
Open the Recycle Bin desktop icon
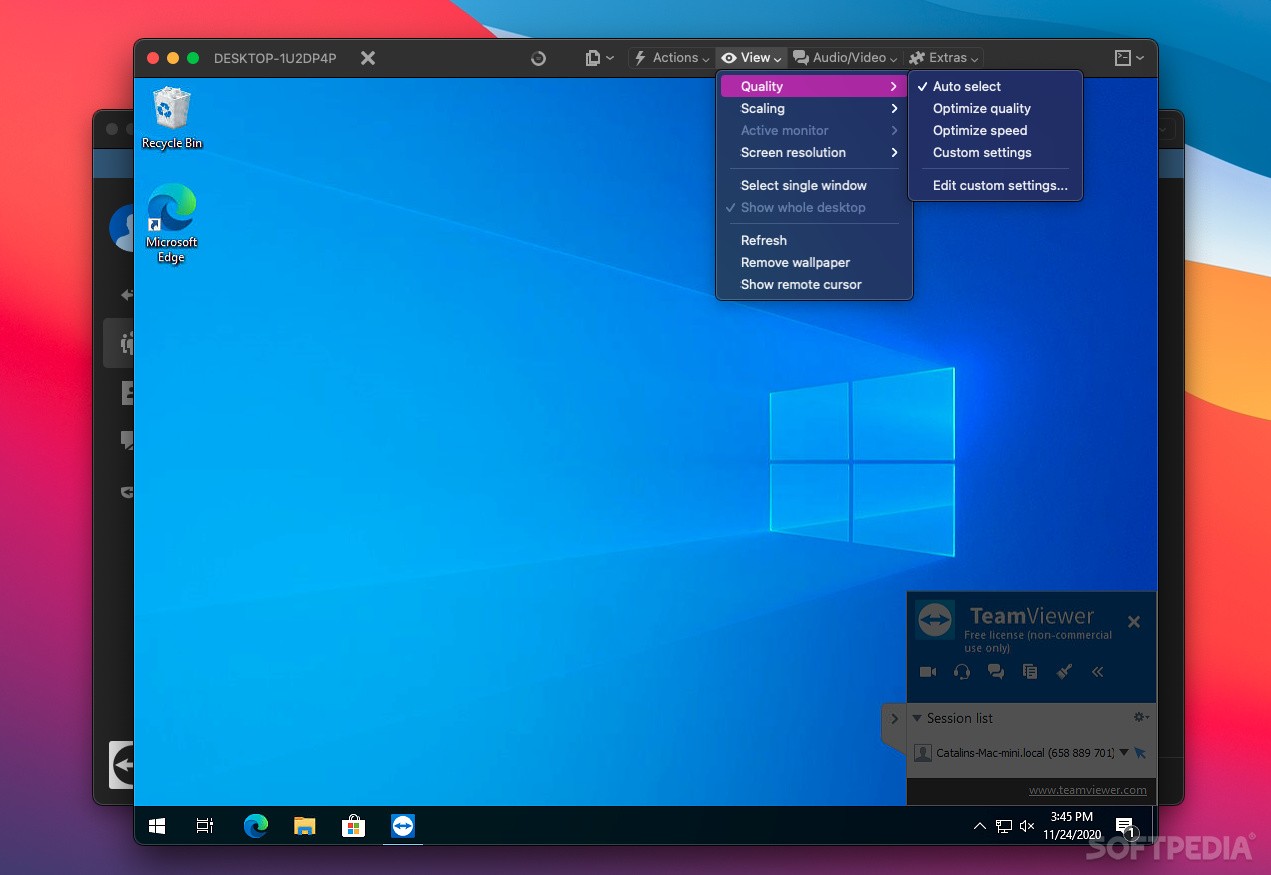pyautogui.click(x=171, y=118)
